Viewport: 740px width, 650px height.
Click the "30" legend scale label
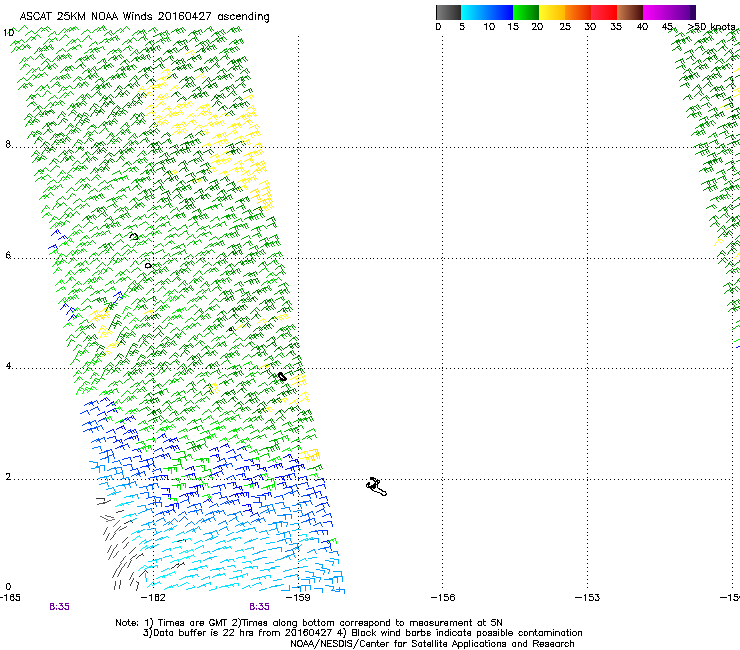coord(590,27)
